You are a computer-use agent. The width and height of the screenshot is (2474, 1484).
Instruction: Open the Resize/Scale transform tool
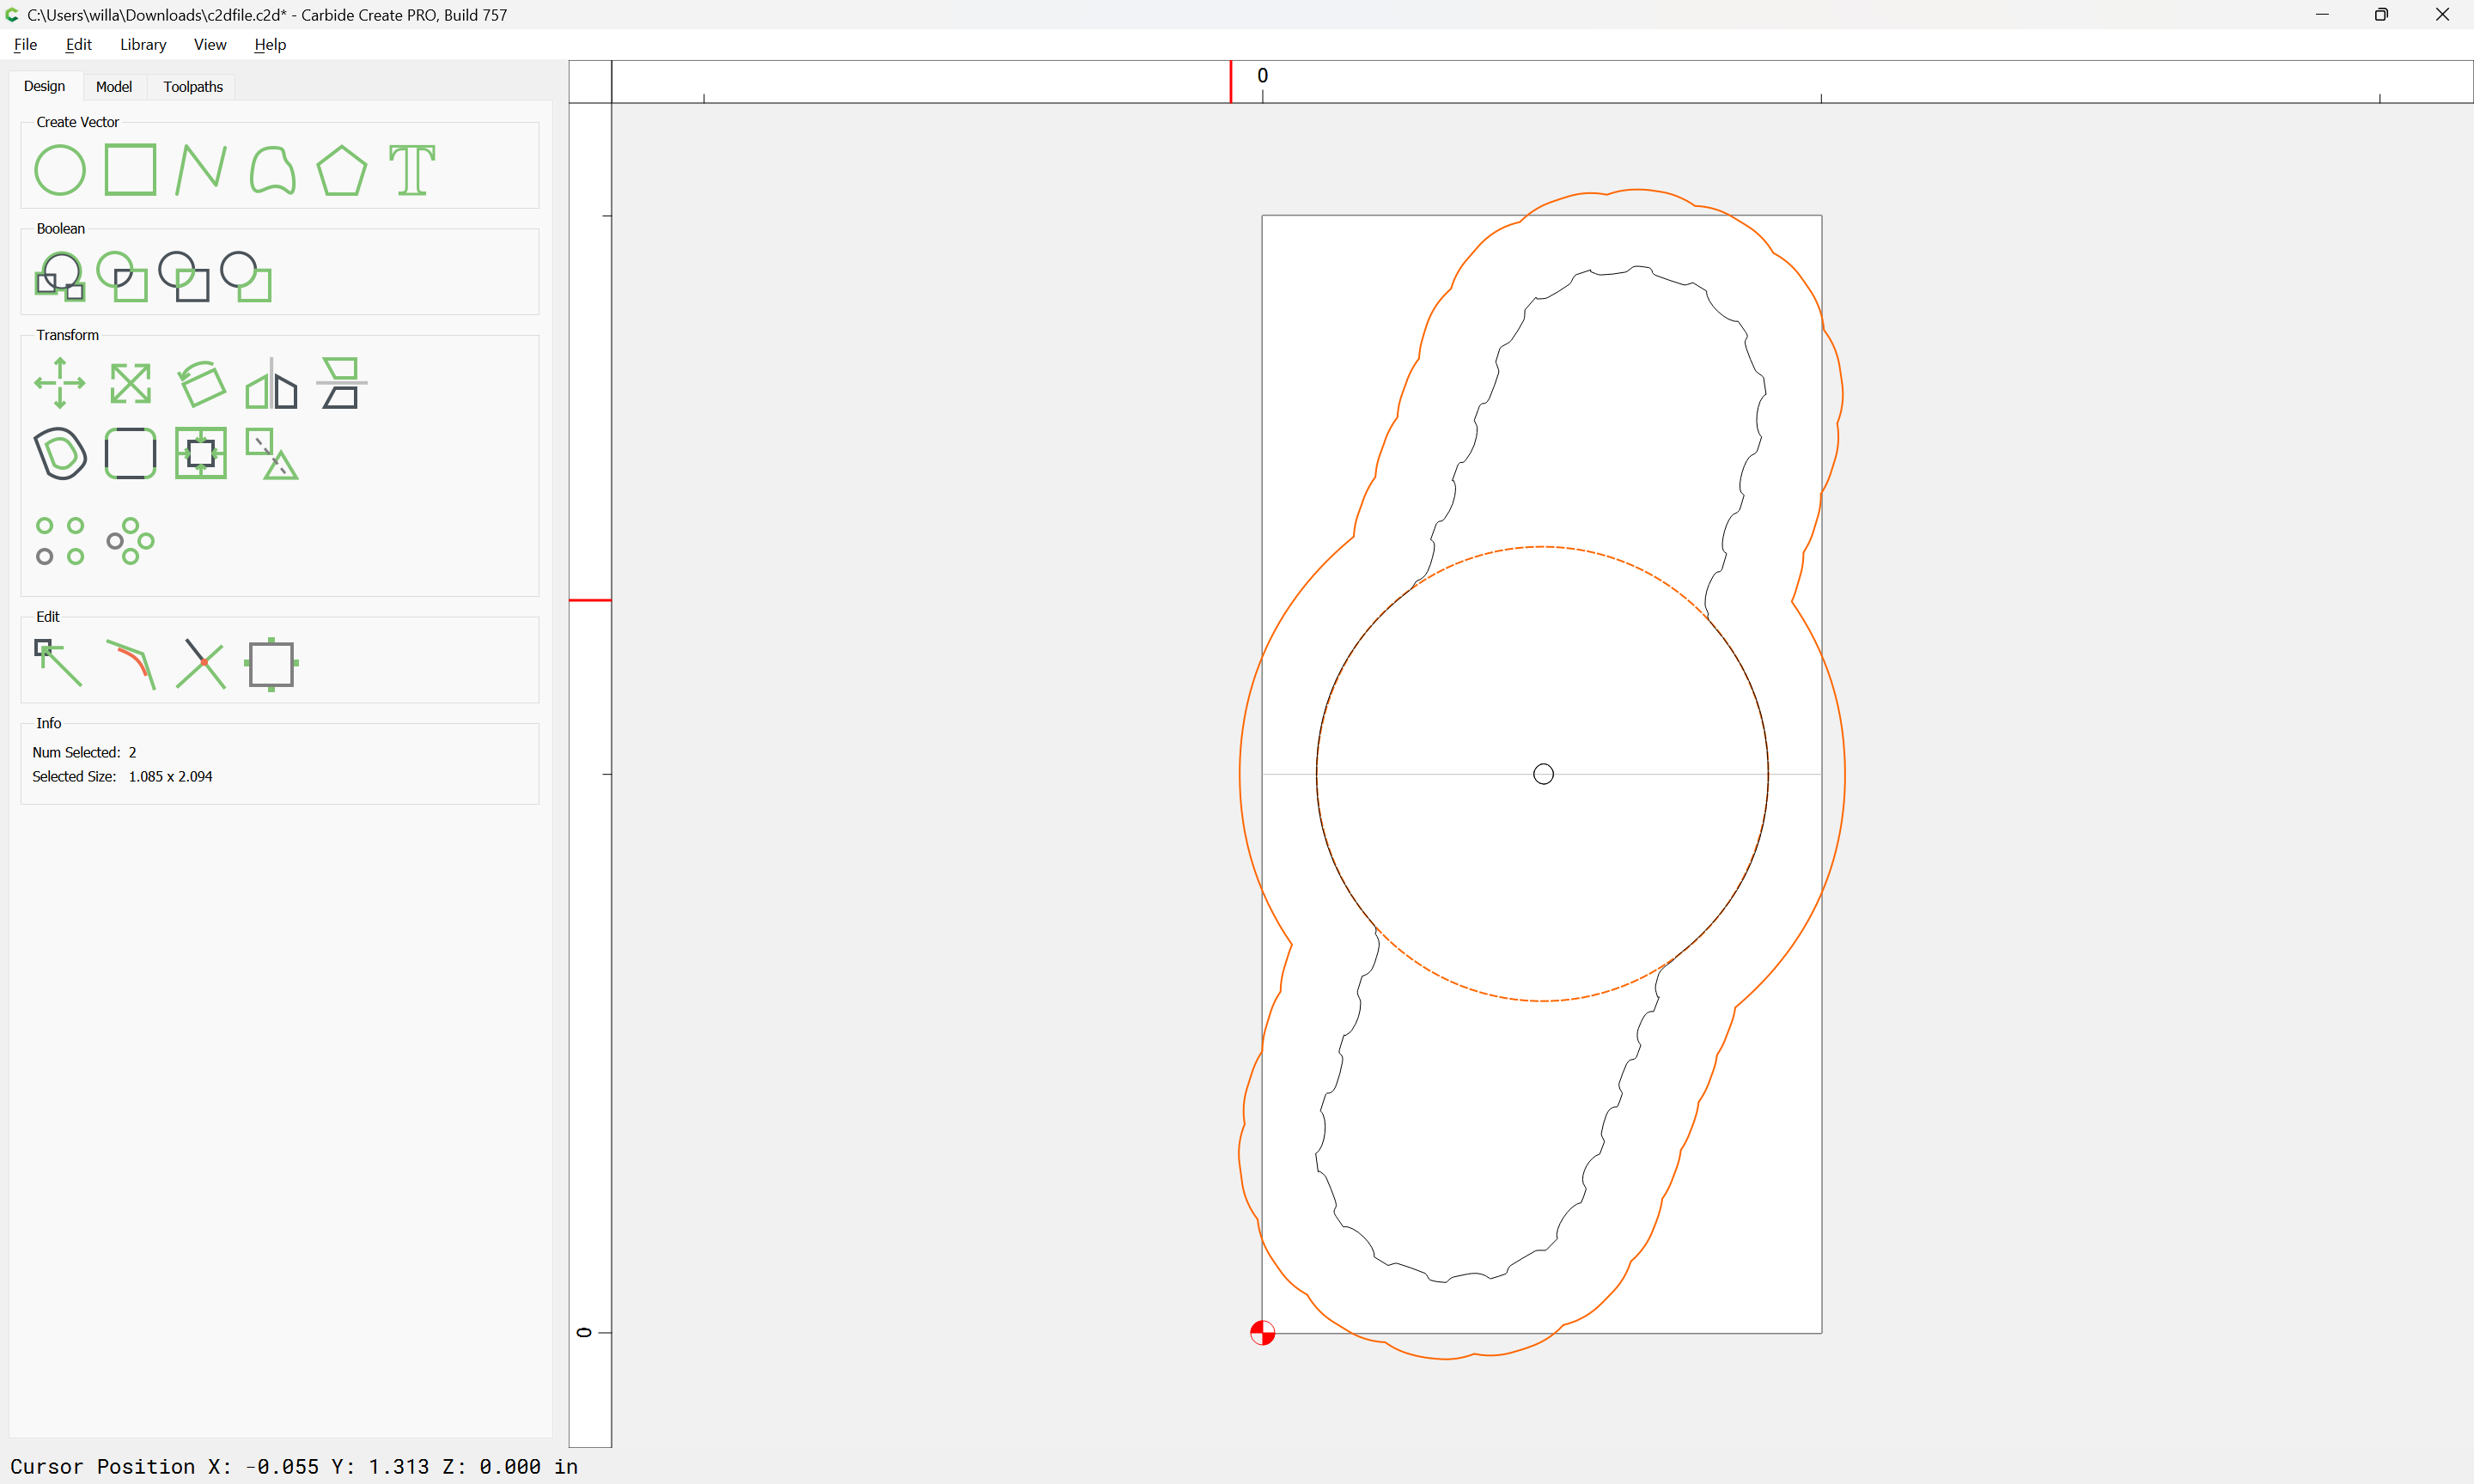pyautogui.click(x=130, y=383)
